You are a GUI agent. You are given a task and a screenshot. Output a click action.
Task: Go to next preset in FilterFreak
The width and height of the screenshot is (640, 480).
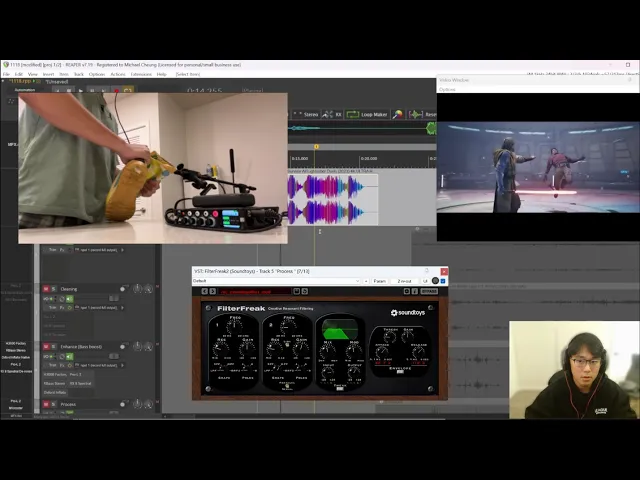[x=212, y=291]
